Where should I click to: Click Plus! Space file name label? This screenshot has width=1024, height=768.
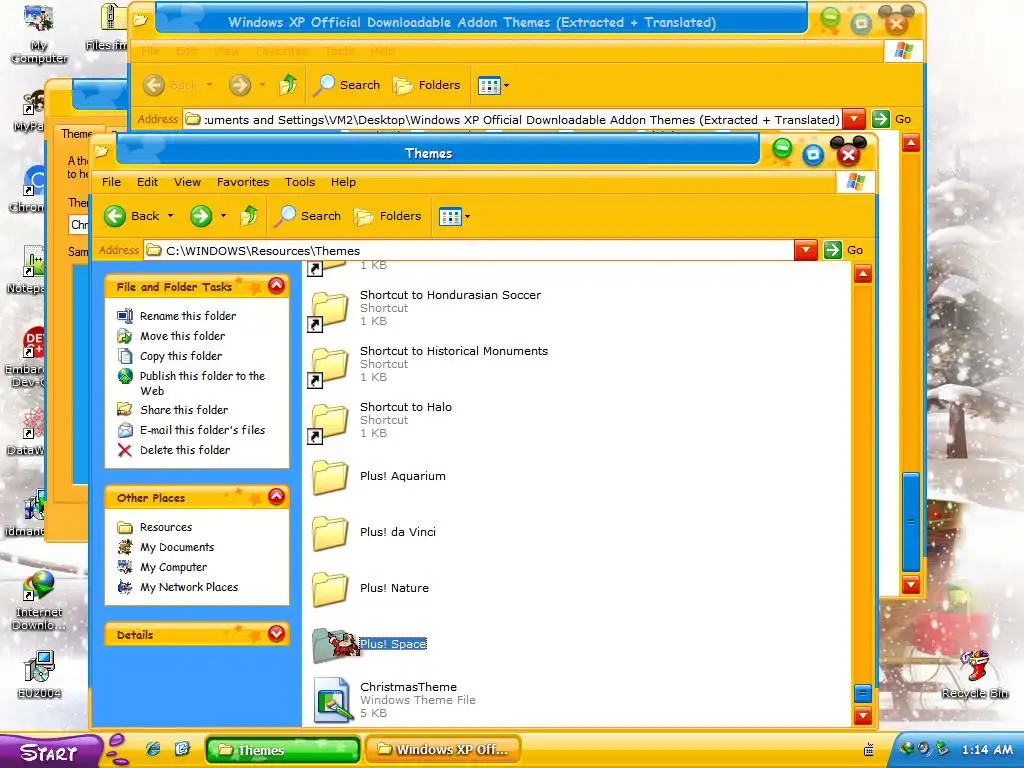point(393,644)
